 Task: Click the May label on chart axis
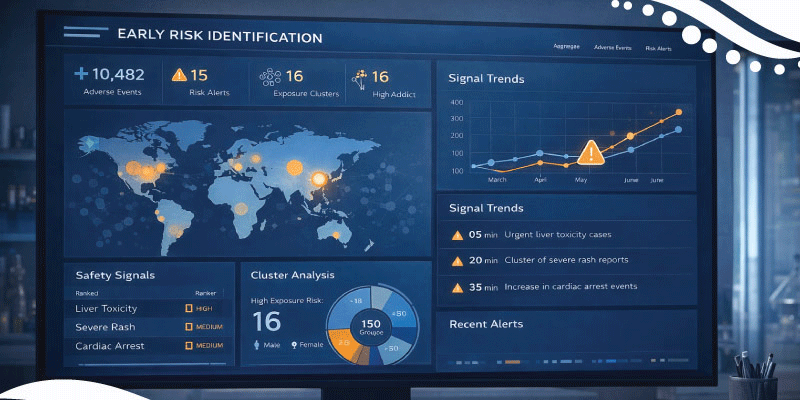point(581,180)
